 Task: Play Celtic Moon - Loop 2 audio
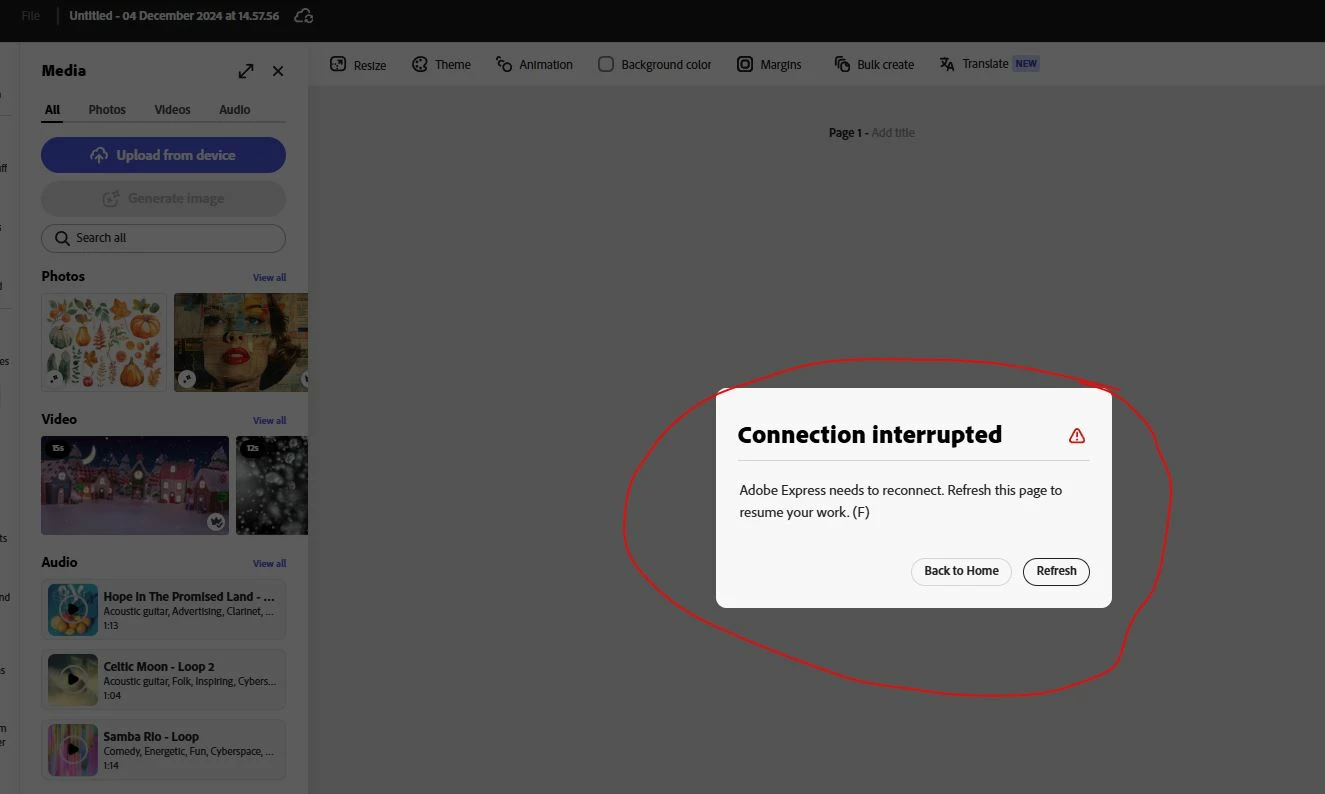tap(73, 680)
